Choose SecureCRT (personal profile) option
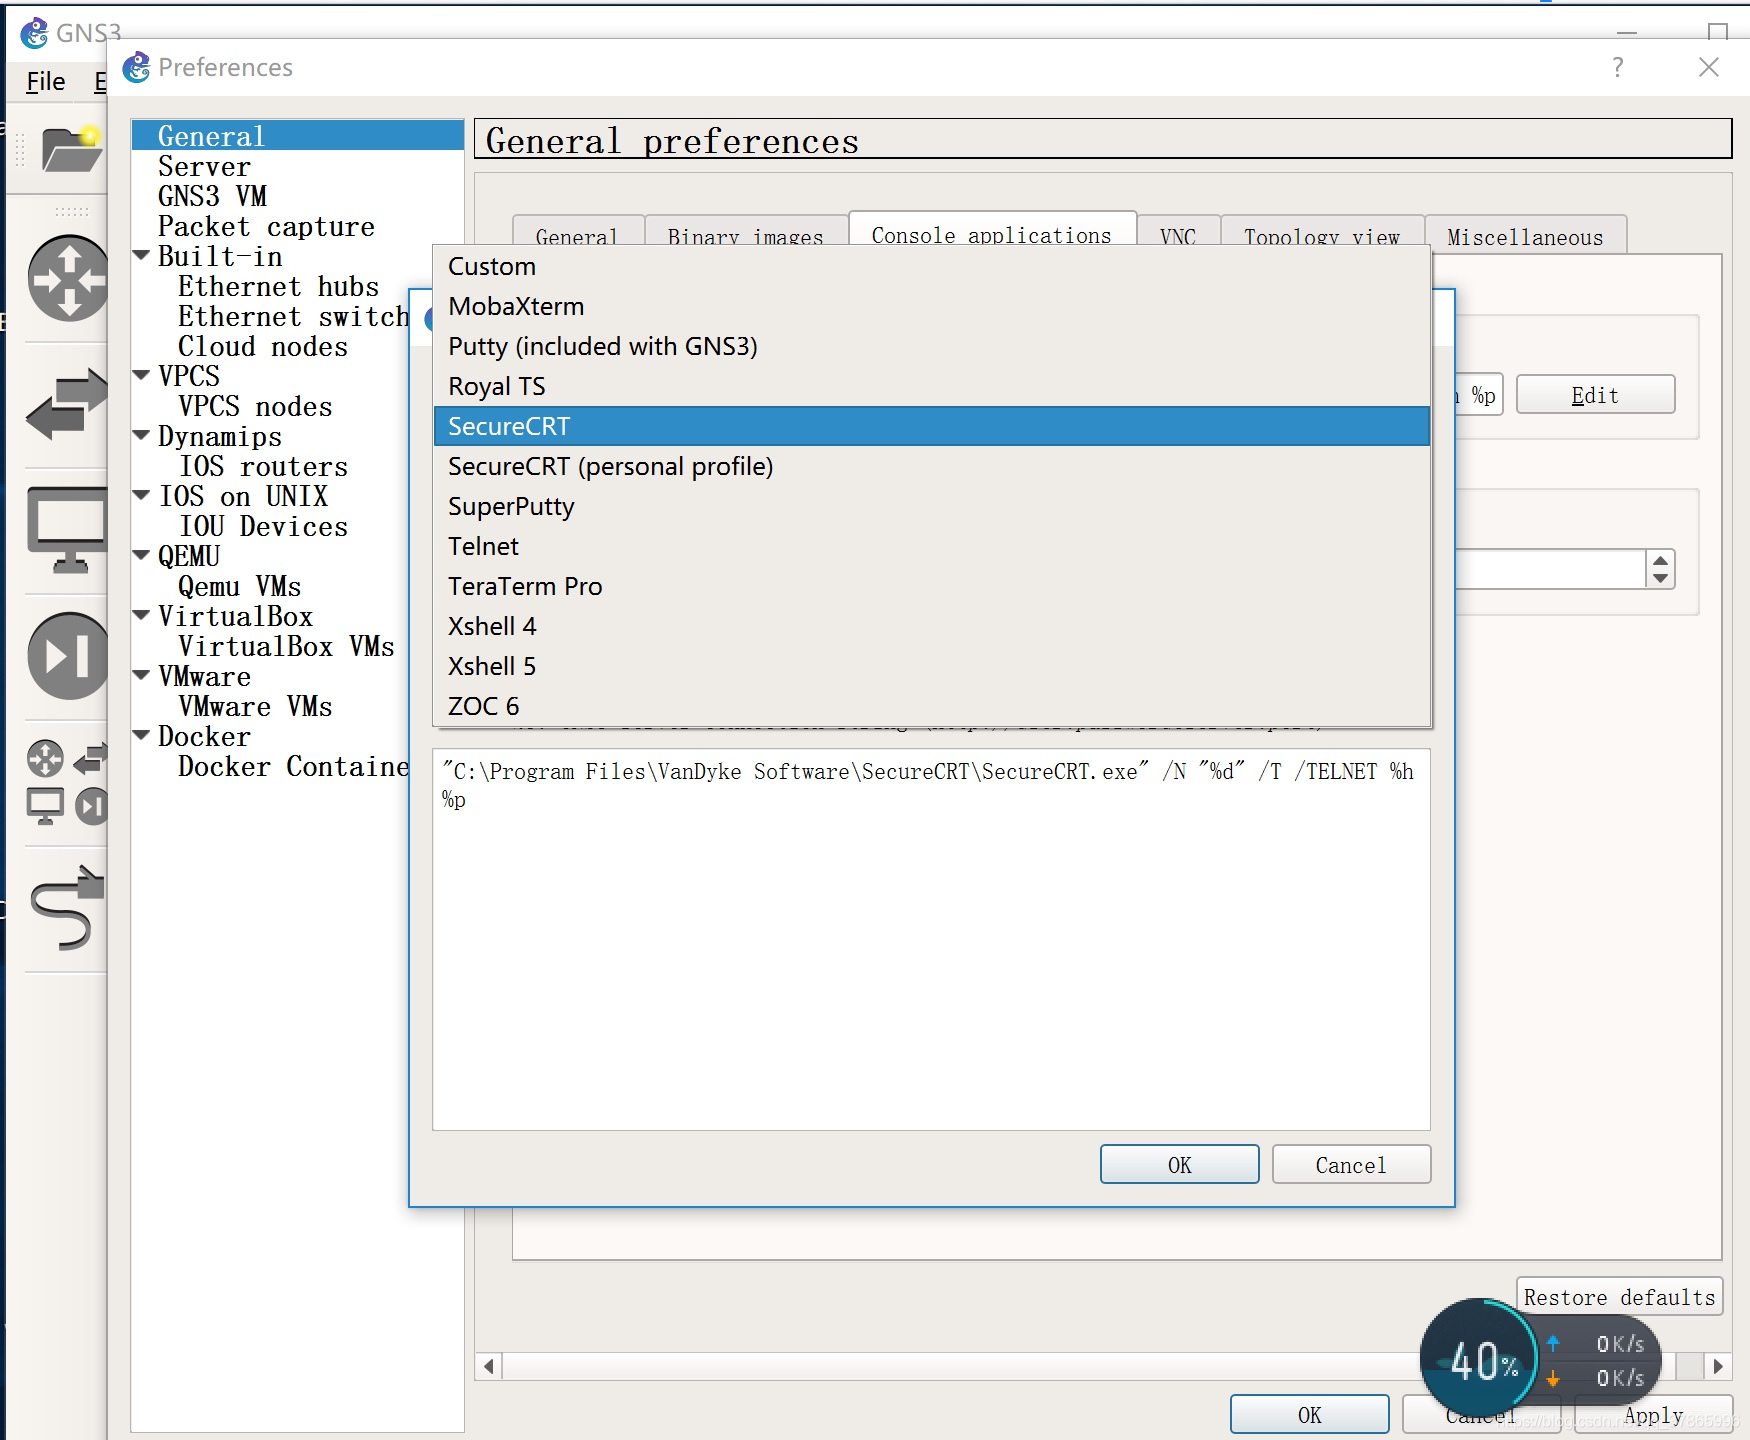The height and width of the screenshot is (1440, 1750). pos(932,466)
